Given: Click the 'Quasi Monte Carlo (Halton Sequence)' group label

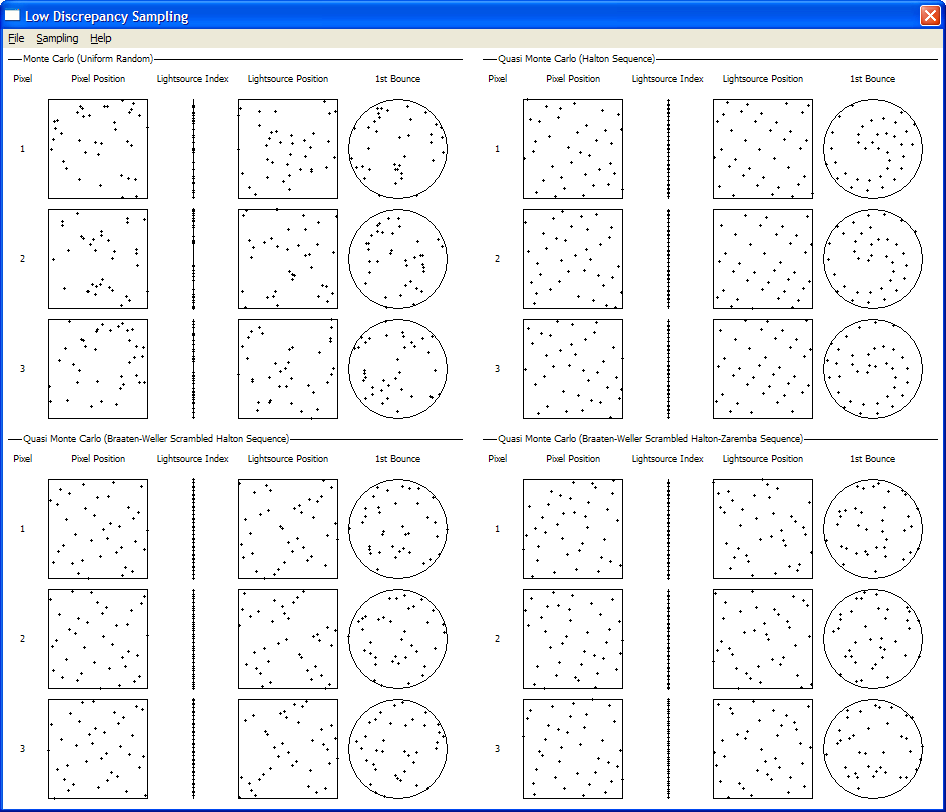Looking at the screenshot, I should click(576, 59).
